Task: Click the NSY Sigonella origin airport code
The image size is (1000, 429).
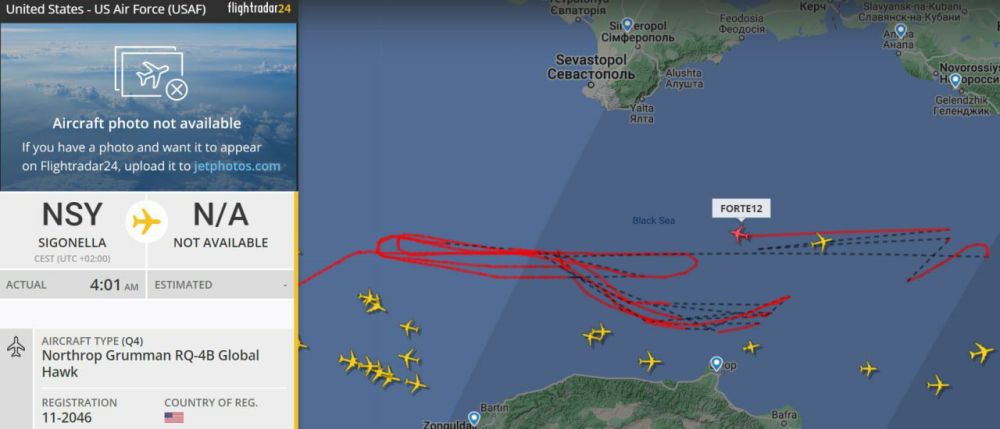Action: click(x=72, y=215)
